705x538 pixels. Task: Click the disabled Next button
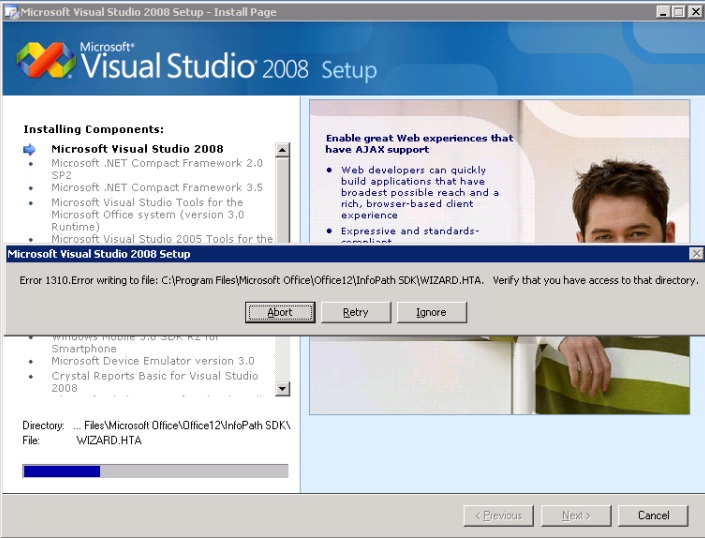(x=576, y=515)
